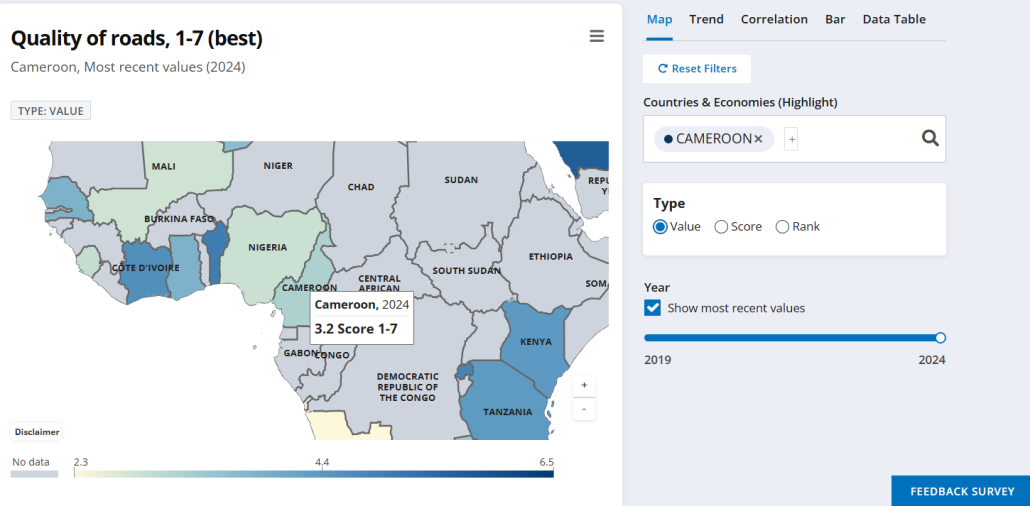The height and width of the screenshot is (506, 1030).
Task: Click the plus add country button
Action: coord(791,140)
